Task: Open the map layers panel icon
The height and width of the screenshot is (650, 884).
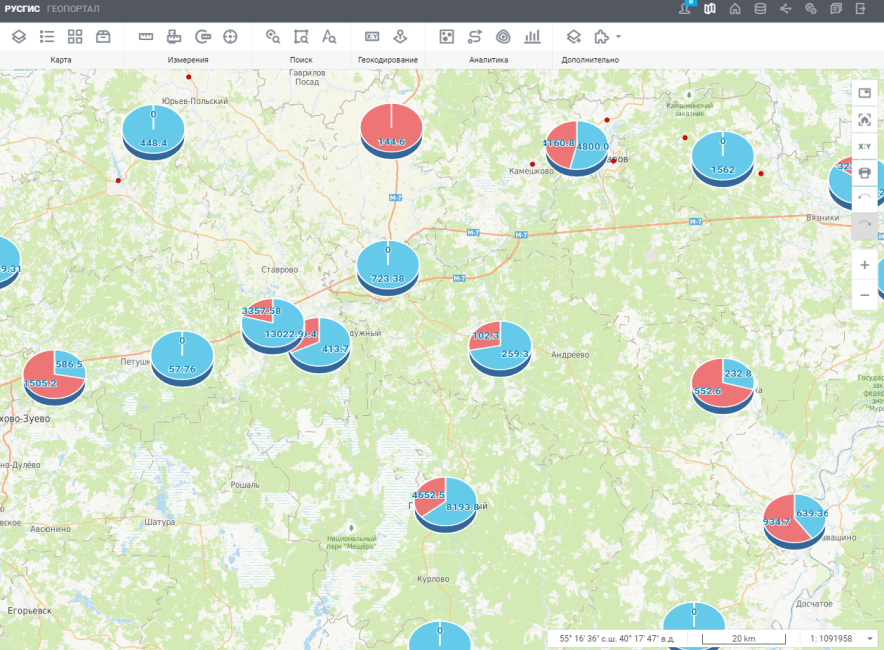Action: pos(19,37)
